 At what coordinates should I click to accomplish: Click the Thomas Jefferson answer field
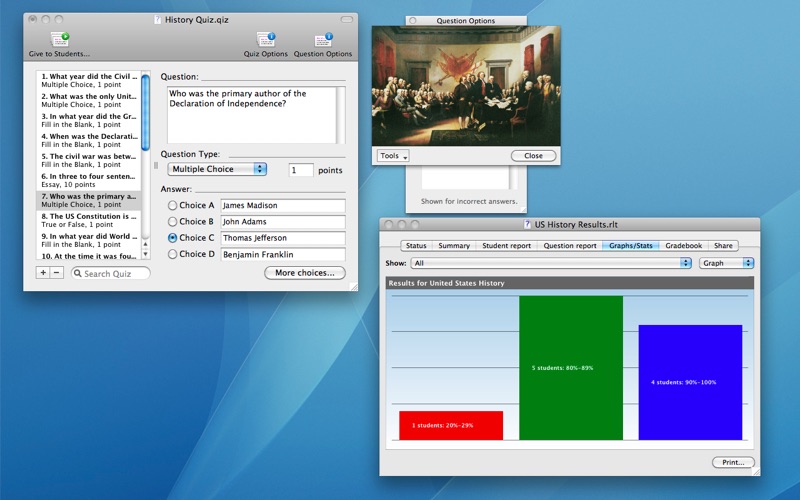283,238
